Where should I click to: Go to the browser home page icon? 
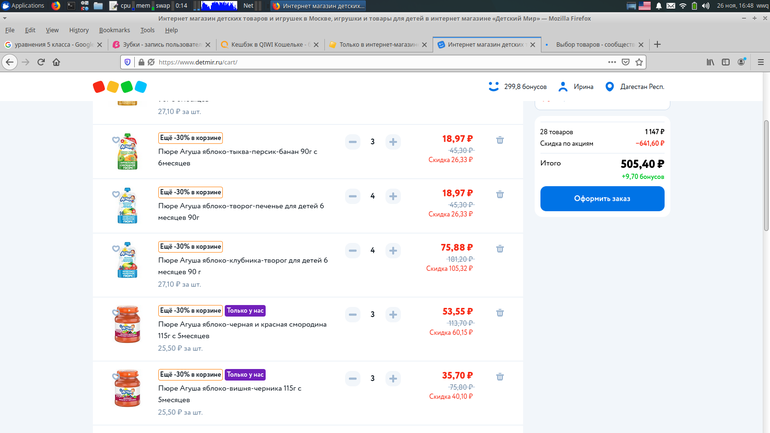pyautogui.click(x=57, y=62)
